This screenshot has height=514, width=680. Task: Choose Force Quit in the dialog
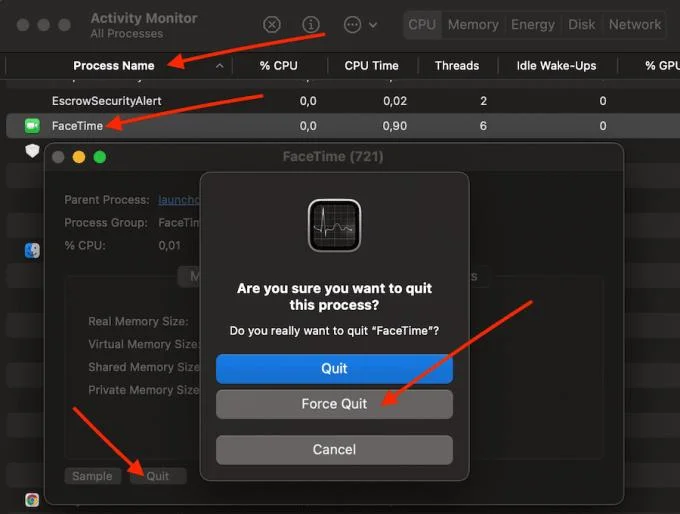click(x=334, y=404)
